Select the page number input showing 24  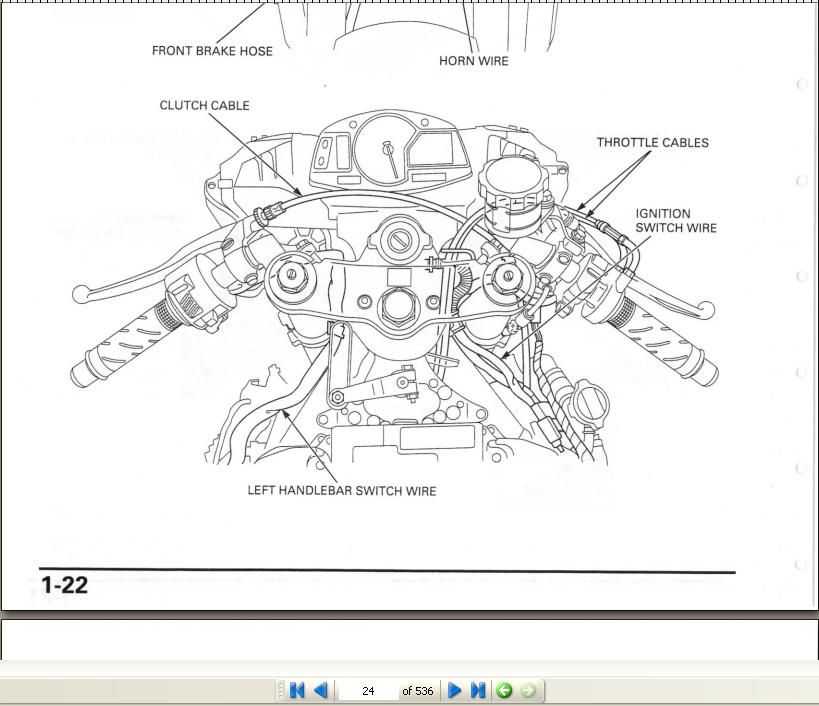(369, 690)
